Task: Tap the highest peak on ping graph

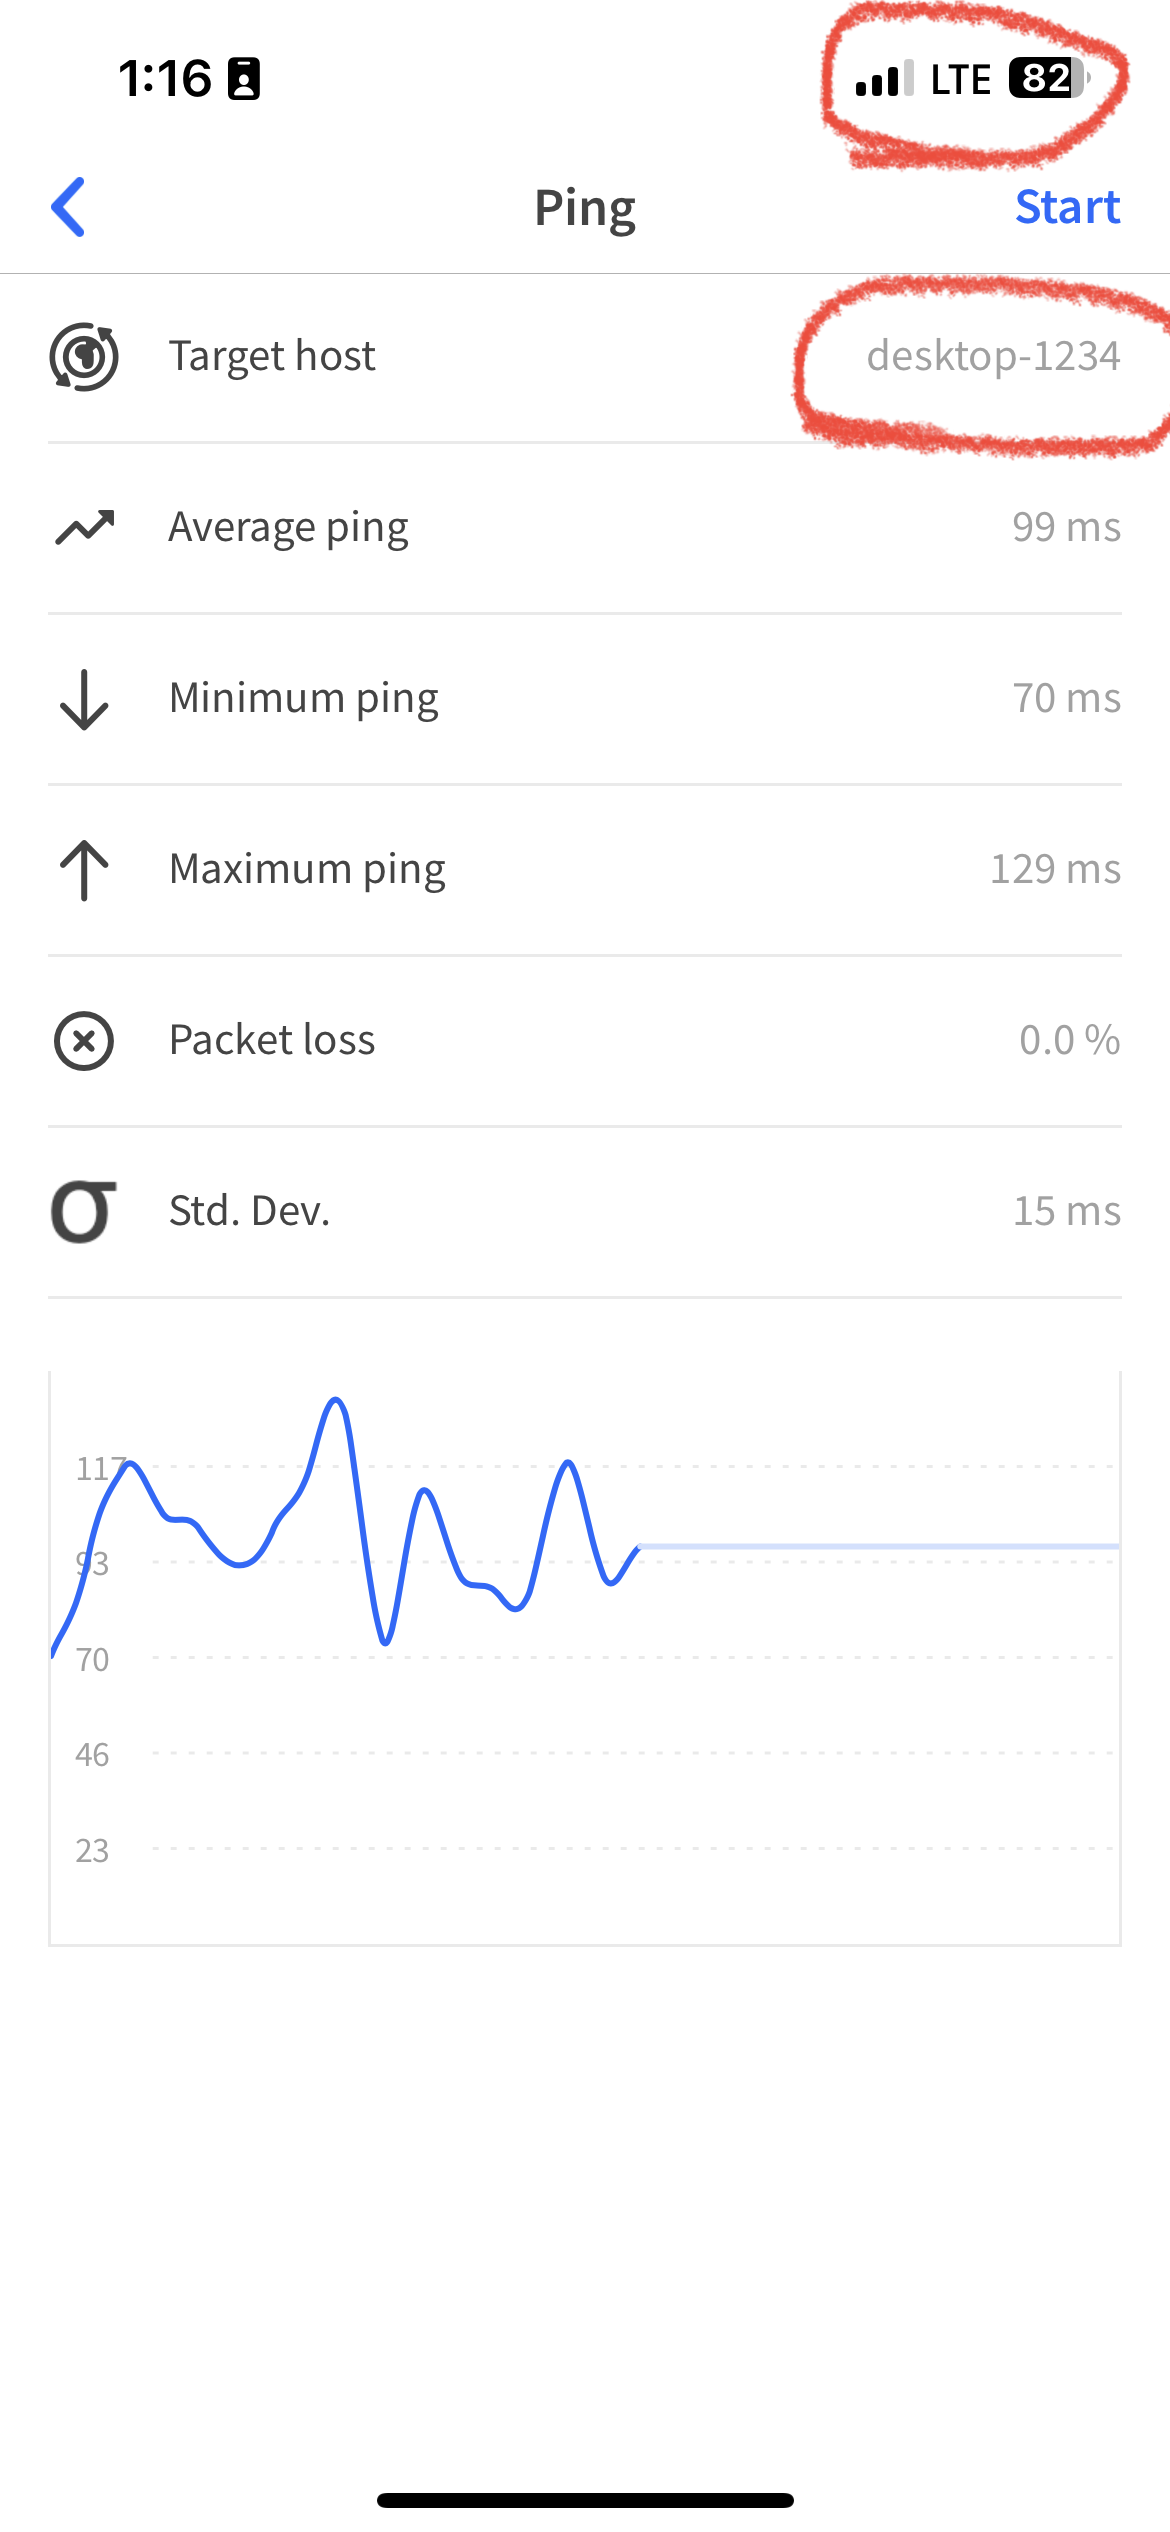Action: click(336, 1401)
